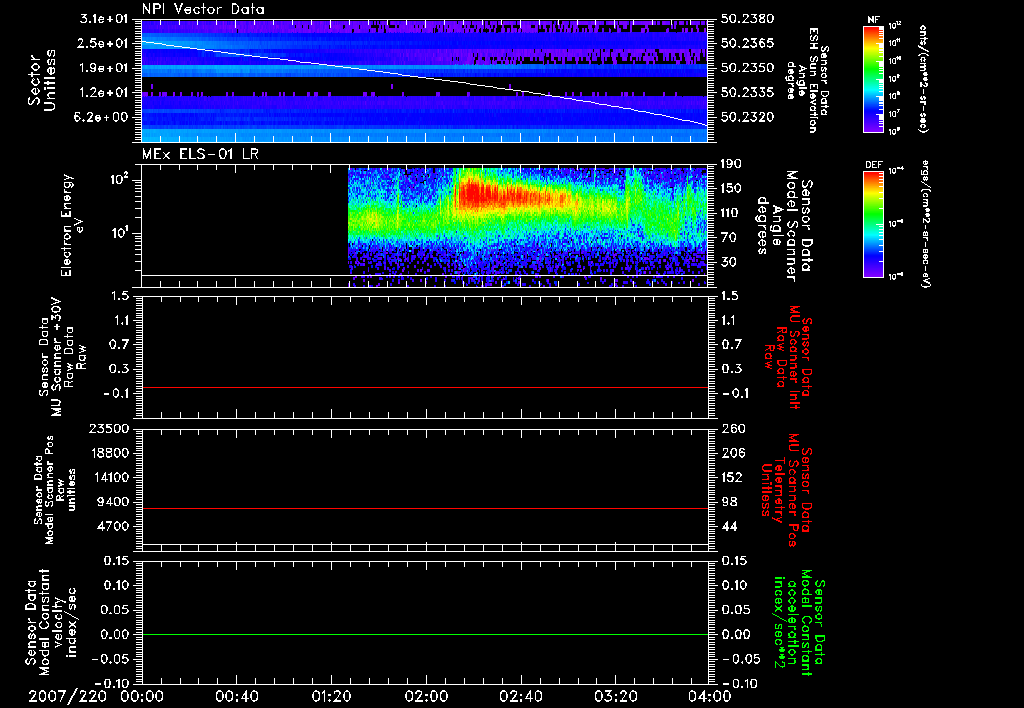This screenshot has width=1024, height=708.
Task: Click the 03:20 time tick label
Action: [x=615, y=696]
